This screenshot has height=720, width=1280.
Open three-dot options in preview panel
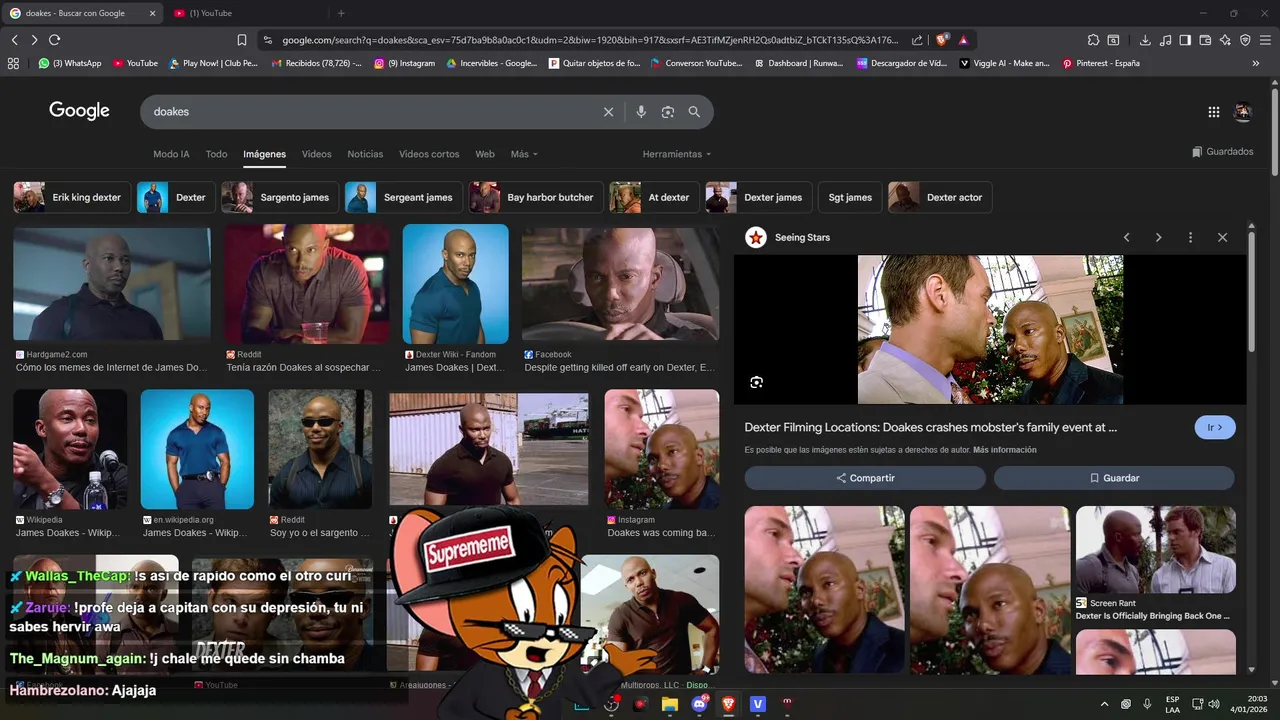point(1190,238)
